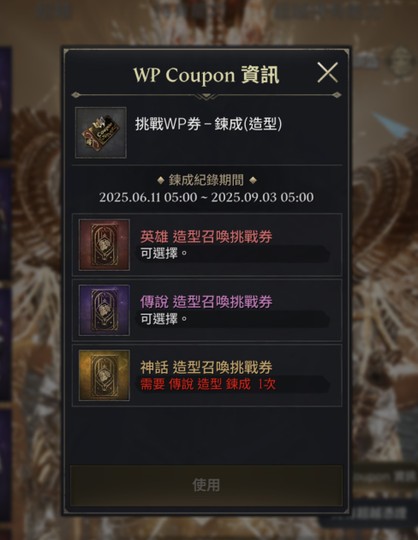This screenshot has width=418, height=540.
Task: Click the diamond left of 鍊成紀錄期間
Action: (x=160, y=180)
